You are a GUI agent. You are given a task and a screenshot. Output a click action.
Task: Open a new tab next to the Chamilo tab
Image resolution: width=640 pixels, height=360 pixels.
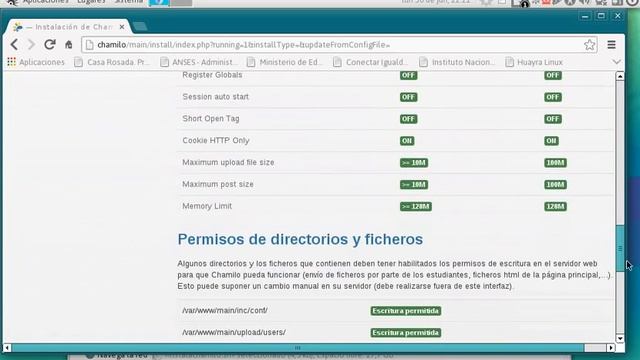click(140, 27)
